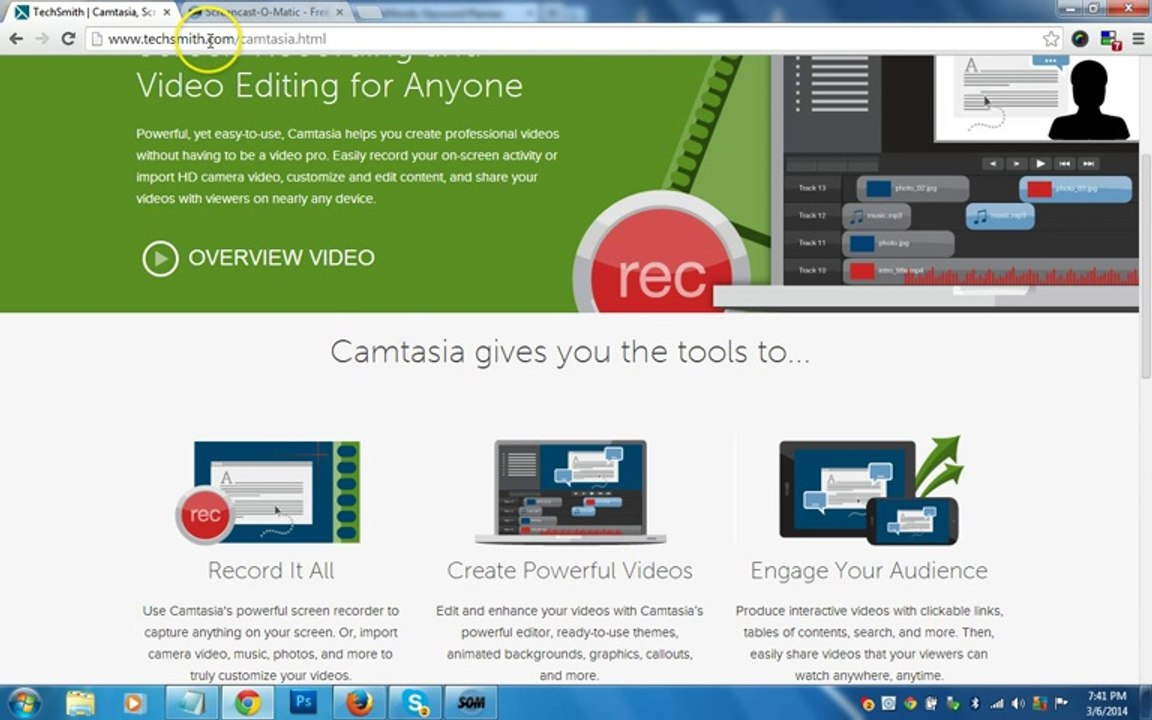Viewport: 1152px width, 720px height.
Task: Click 'Camtasia gives you the tools to...' heading
Action: 570,352
